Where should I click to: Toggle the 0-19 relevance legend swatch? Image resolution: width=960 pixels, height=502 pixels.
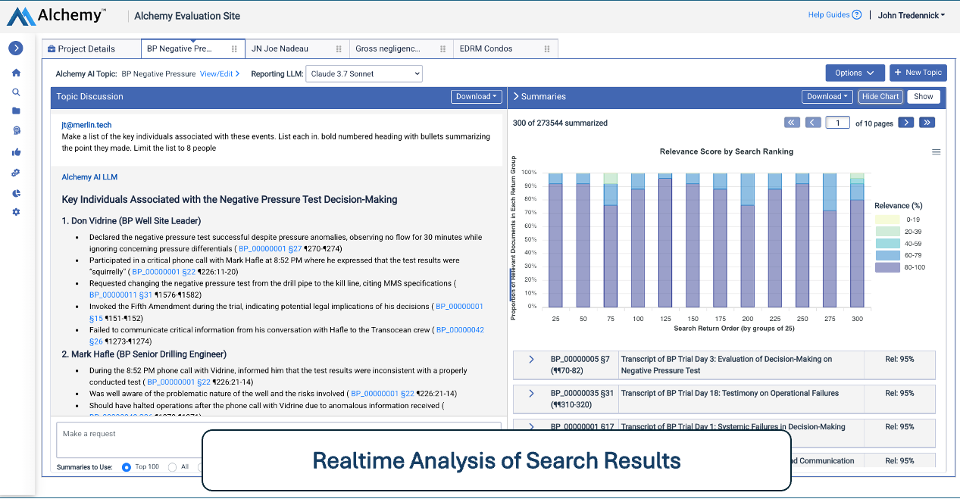point(887,219)
